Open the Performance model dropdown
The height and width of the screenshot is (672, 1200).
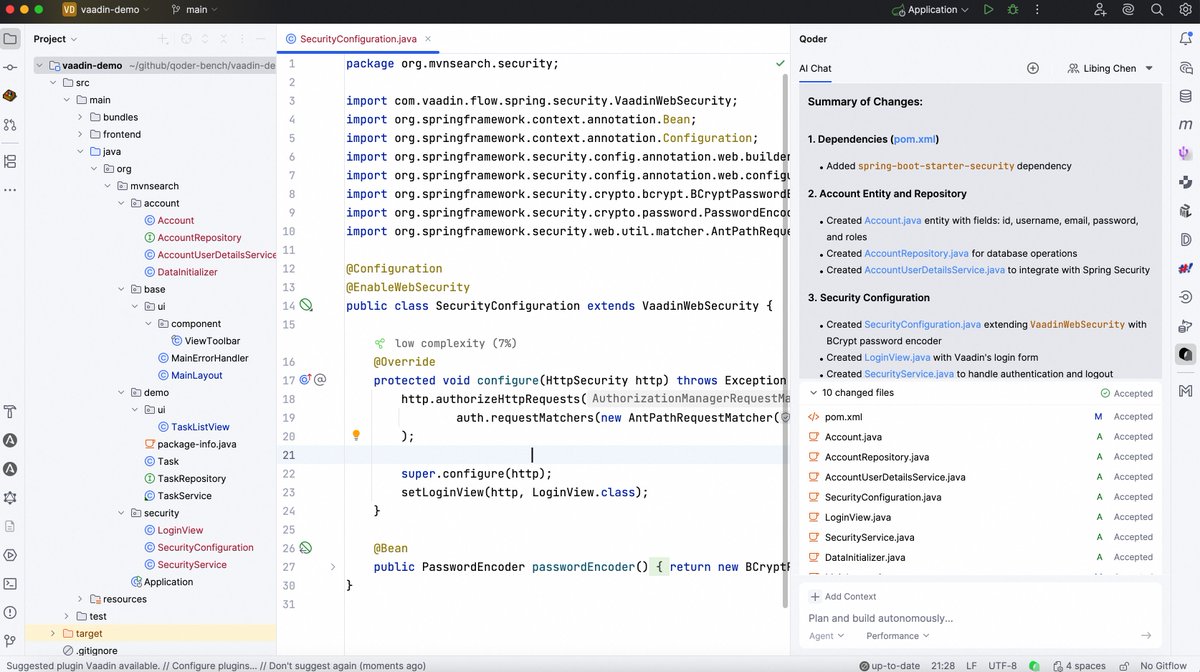pyautogui.click(x=897, y=636)
